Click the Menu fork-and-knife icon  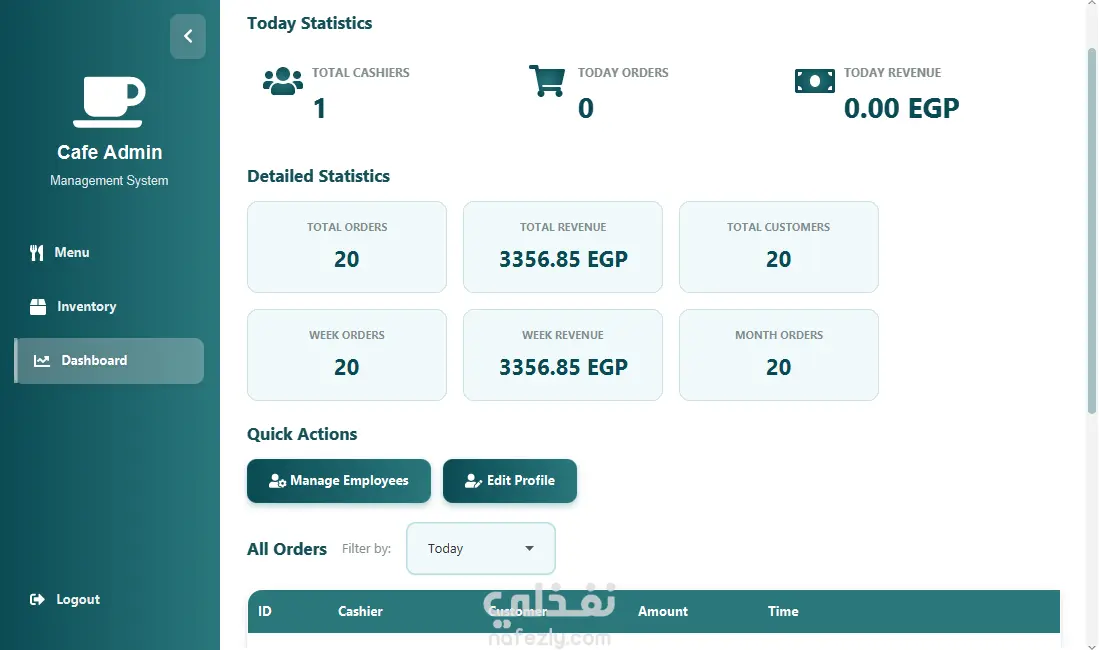point(37,252)
